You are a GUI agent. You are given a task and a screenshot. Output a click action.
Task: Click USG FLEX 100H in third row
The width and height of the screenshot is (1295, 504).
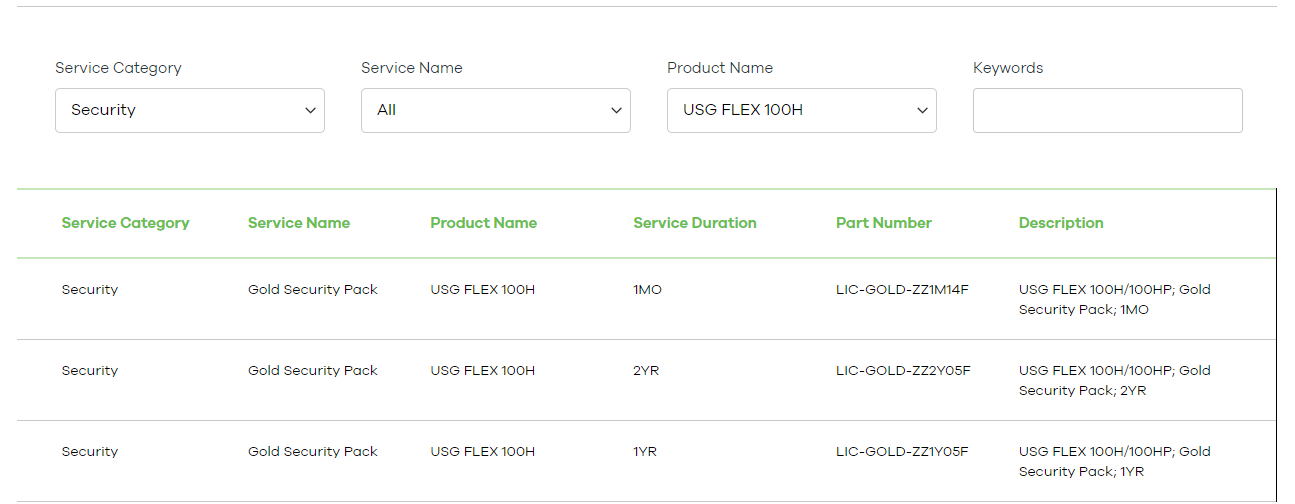[x=482, y=452]
